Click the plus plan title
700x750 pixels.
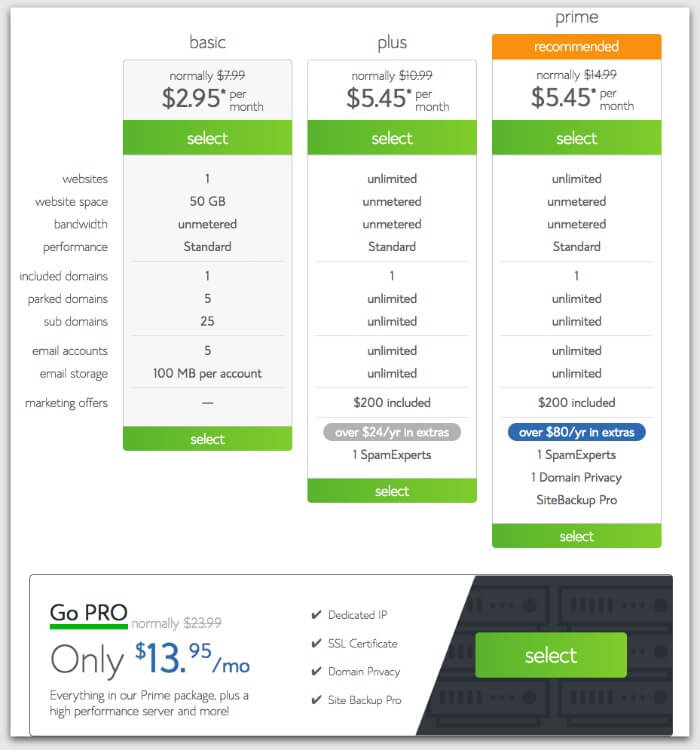coord(392,42)
